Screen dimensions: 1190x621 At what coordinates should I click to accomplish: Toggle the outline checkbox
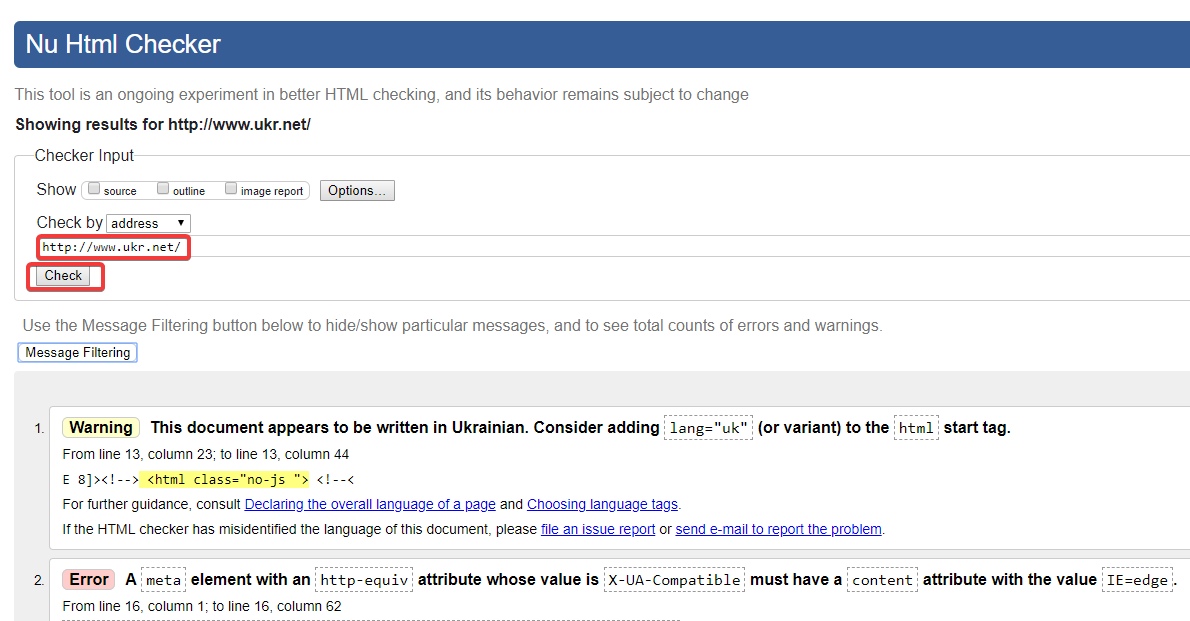(163, 189)
